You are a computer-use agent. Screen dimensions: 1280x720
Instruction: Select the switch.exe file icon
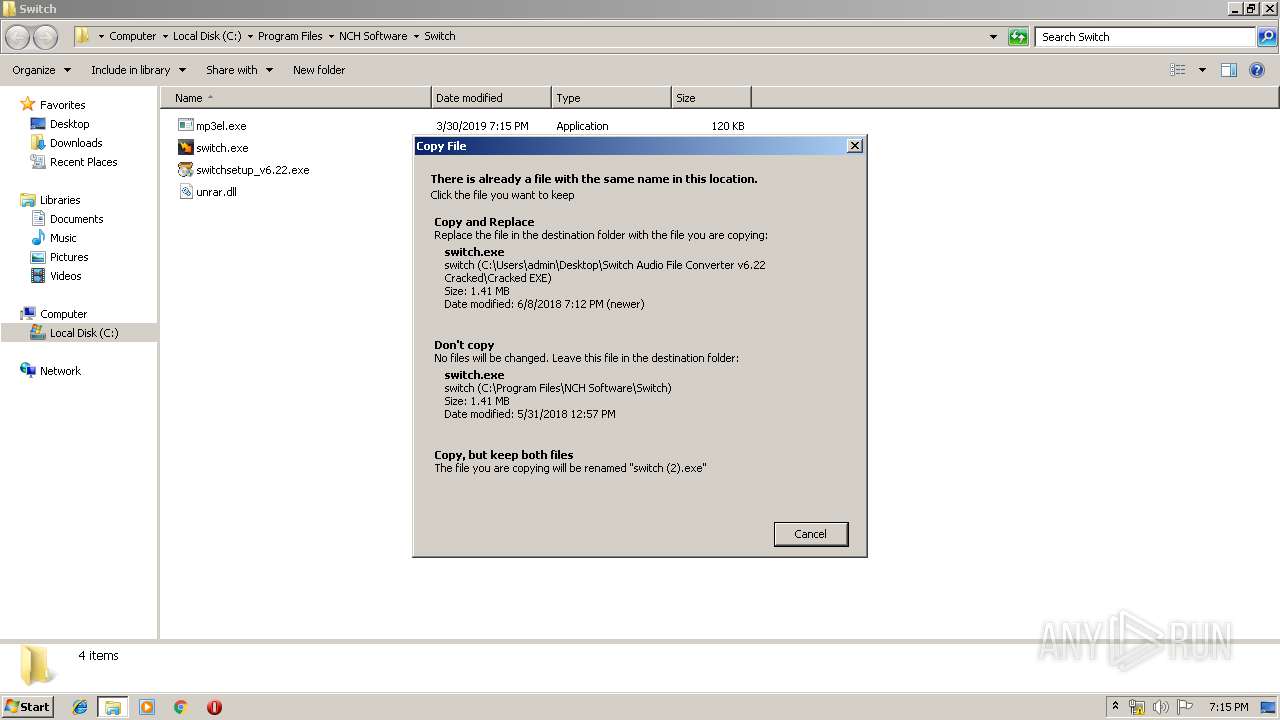[x=185, y=148]
